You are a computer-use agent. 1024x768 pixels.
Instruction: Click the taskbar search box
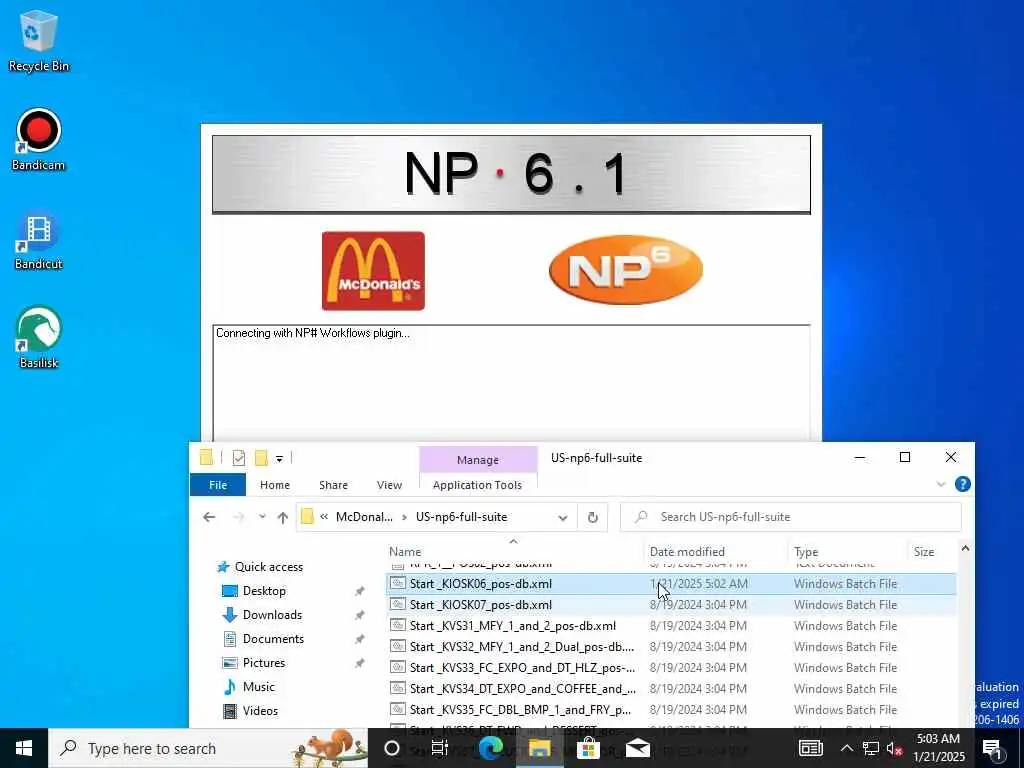208,748
